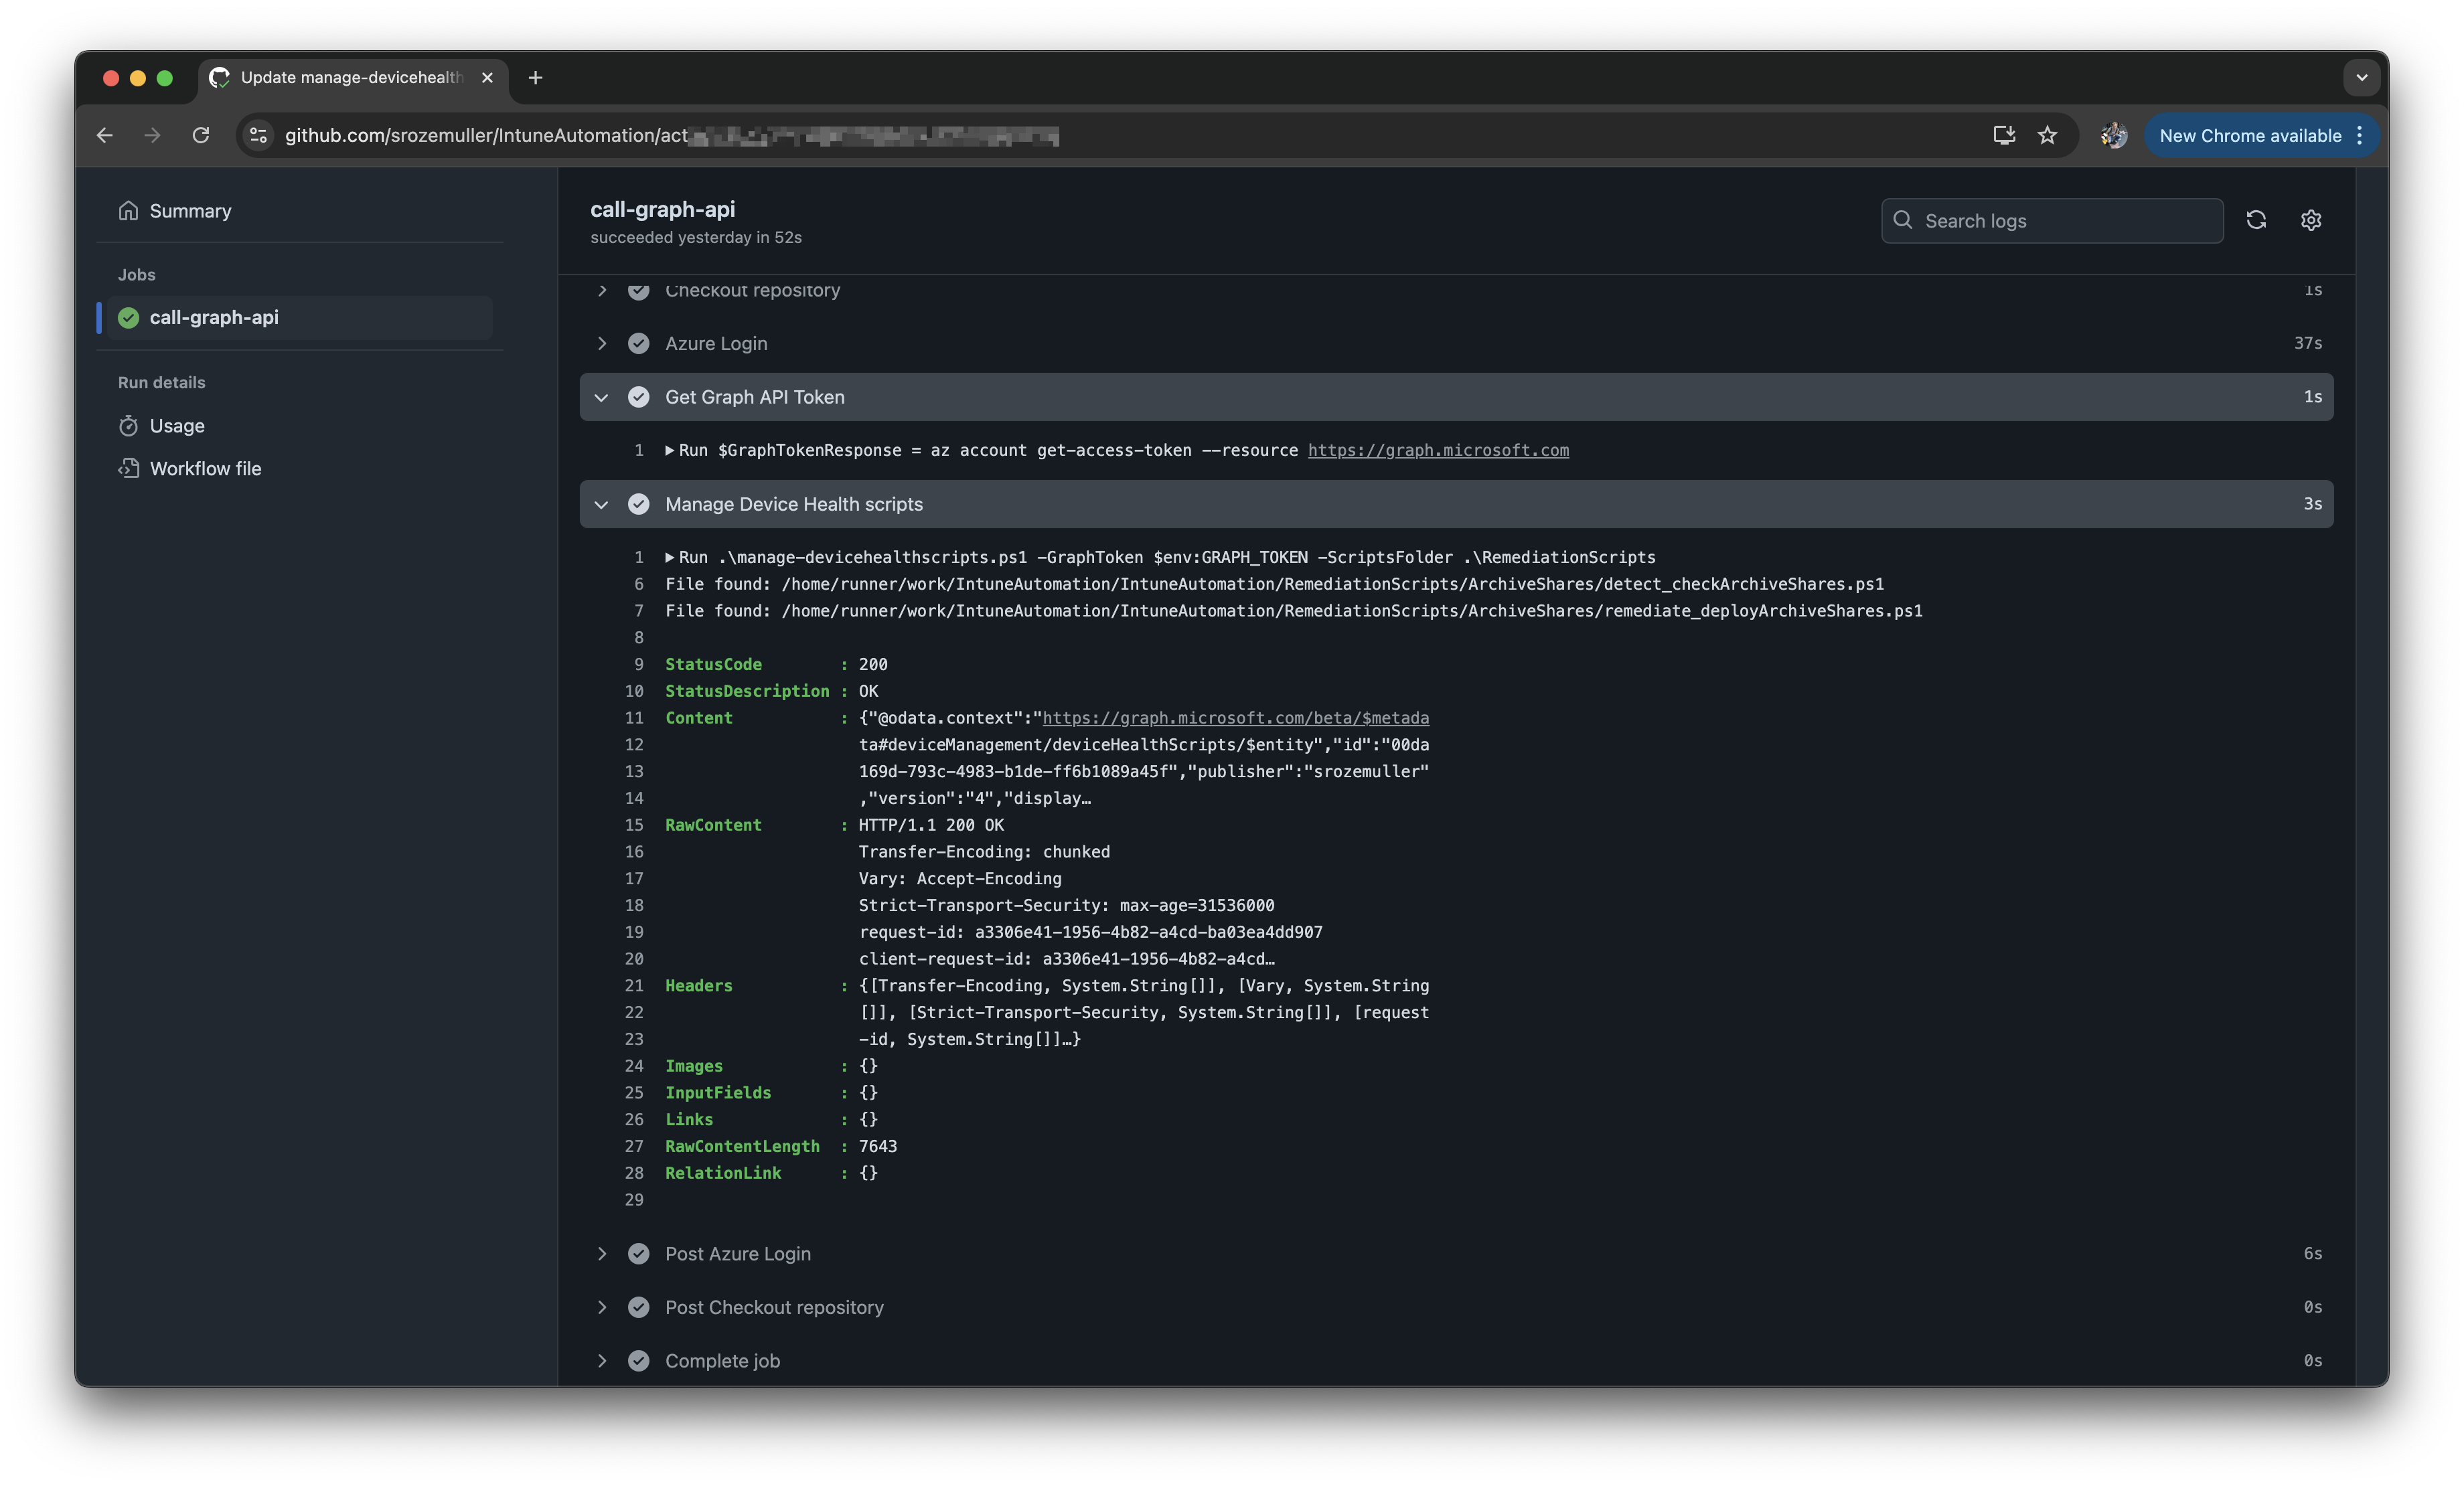The width and height of the screenshot is (2464, 1486).
Task: Select the call-graph-api job in sidebar
Action: (x=301, y=317)
